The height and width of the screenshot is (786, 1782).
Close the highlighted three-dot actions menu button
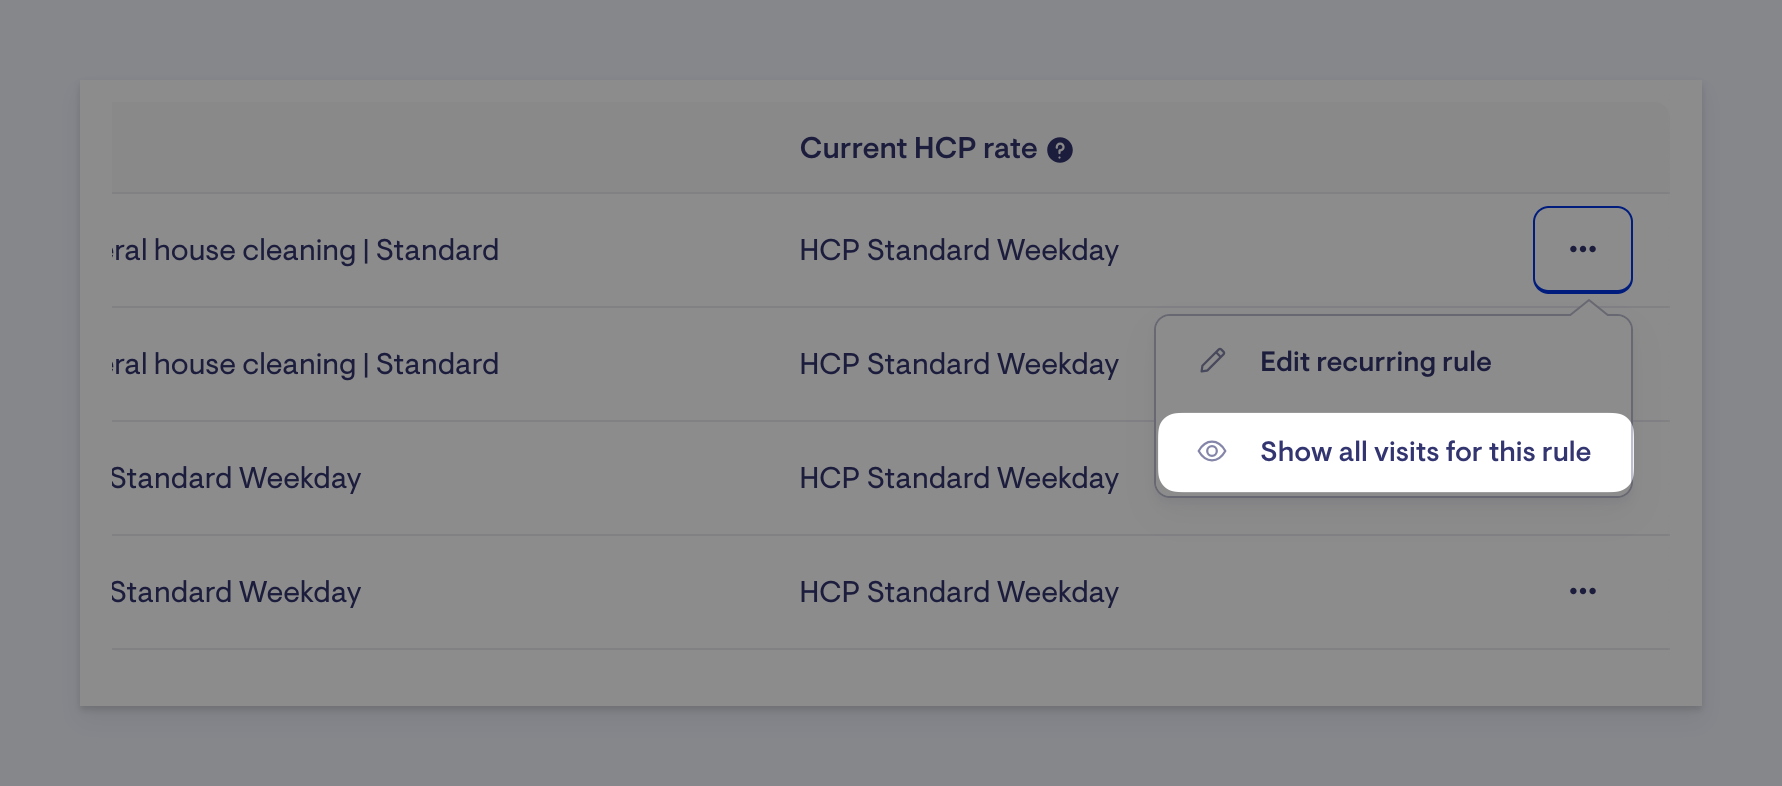(1583, 249)
